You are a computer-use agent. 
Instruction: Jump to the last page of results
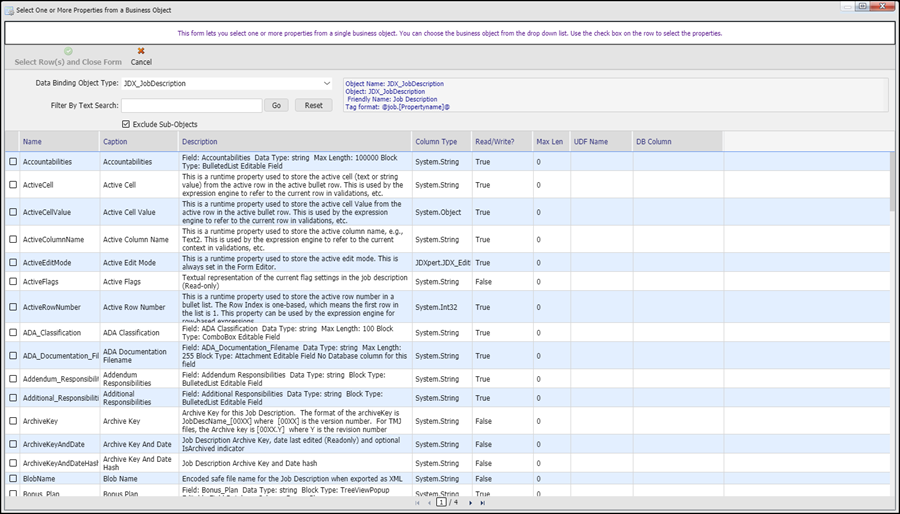(x=483, y=503)
